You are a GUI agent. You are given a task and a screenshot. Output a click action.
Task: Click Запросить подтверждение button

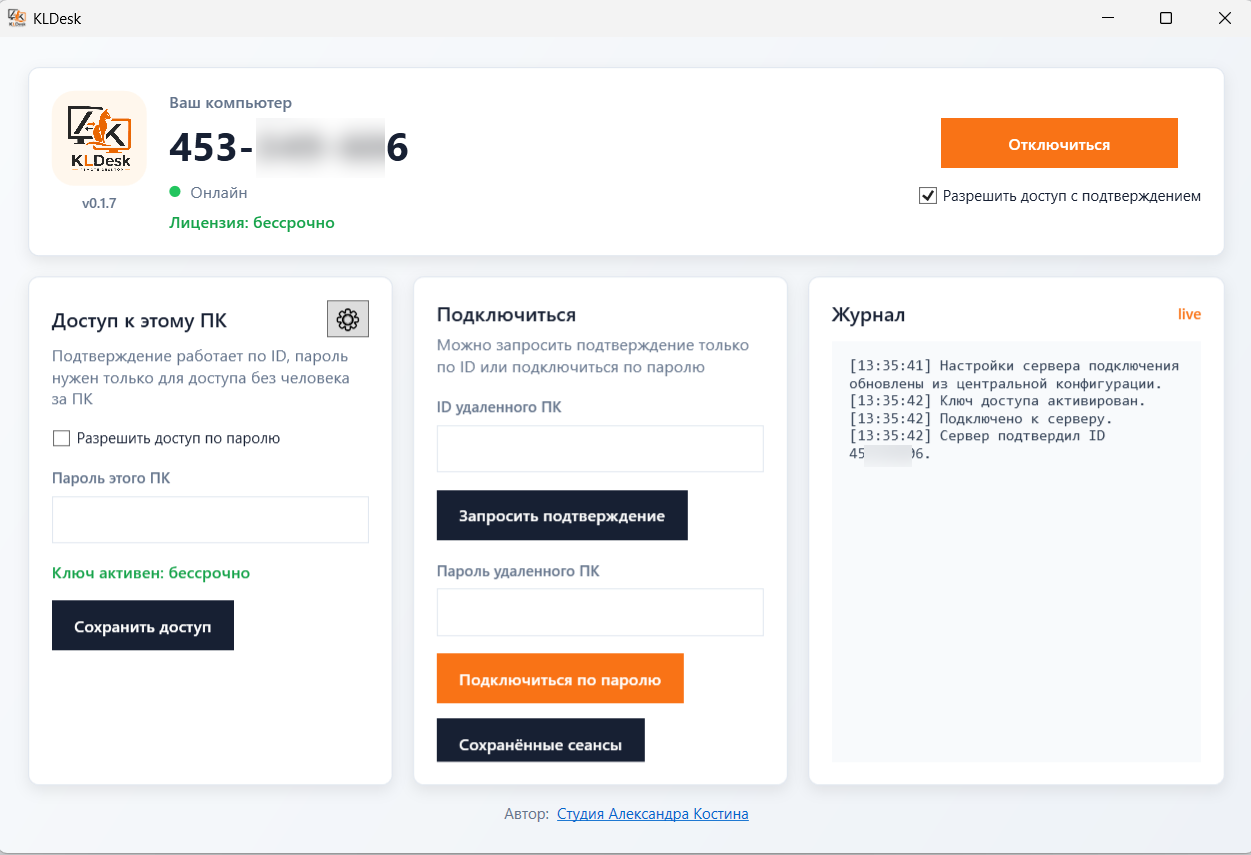[562, 516]
